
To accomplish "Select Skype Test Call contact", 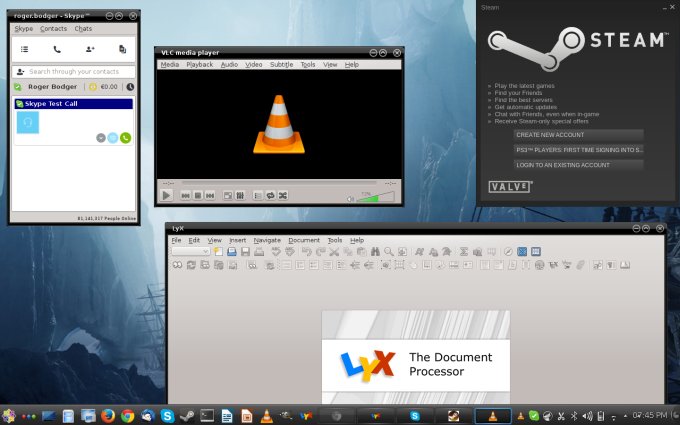I will point(74,104).
